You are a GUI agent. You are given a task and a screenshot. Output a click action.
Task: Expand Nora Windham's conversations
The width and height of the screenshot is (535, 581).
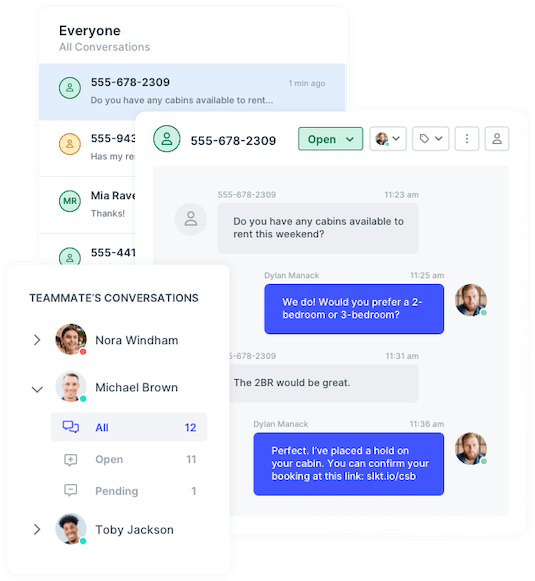pyautogui.click(x=37, y=340)
